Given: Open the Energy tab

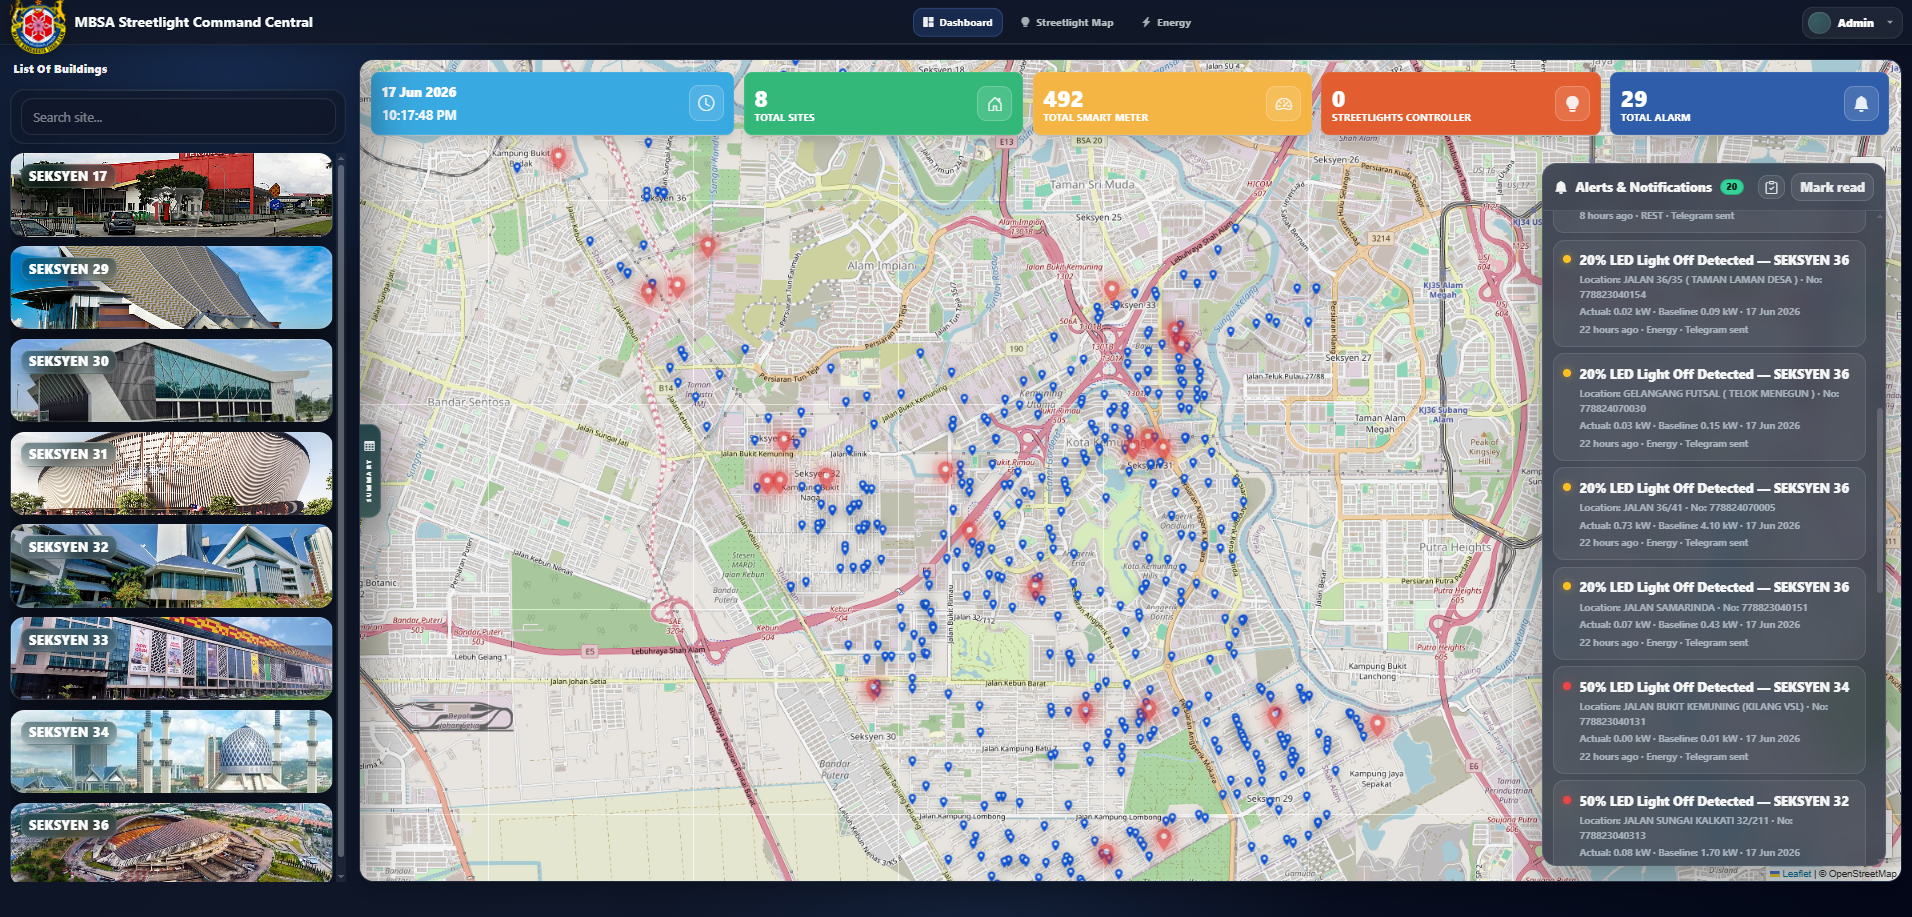Looking at the screenshot, I should 1166,22.
